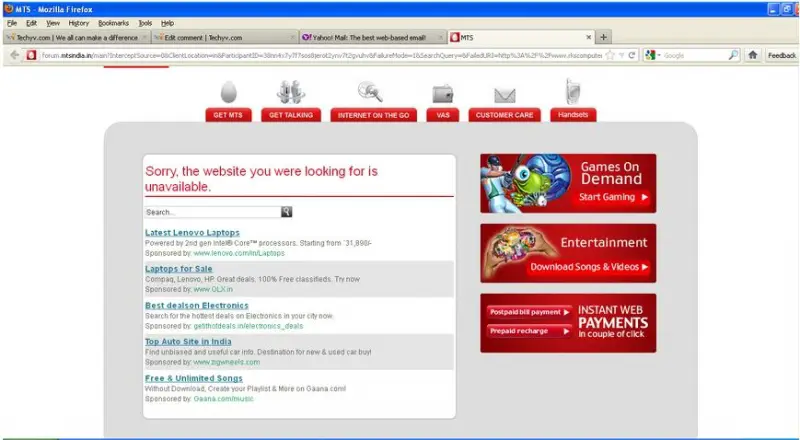Switch to the Techyv.com We all can make a difference tab

pos(77,37)
